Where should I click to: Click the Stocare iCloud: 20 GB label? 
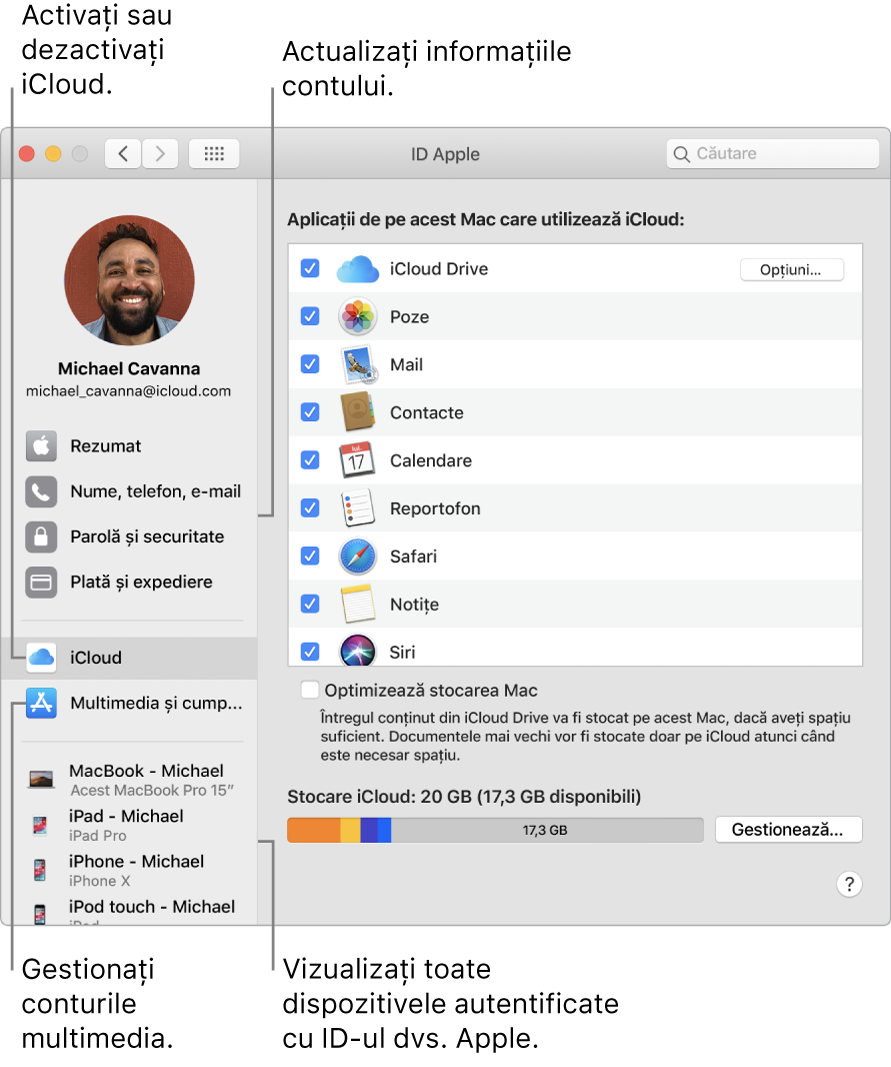point(464,797)
